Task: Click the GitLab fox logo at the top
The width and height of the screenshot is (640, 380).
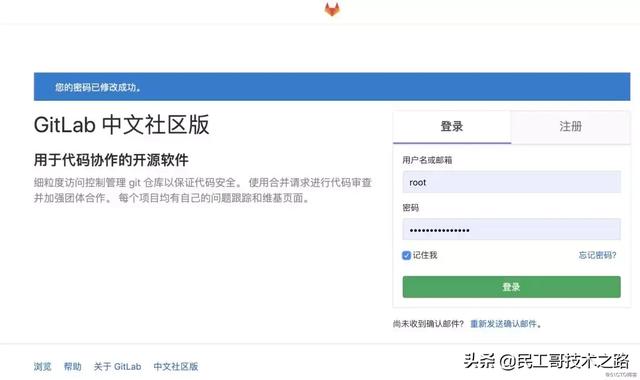Action: coord(332,9)
